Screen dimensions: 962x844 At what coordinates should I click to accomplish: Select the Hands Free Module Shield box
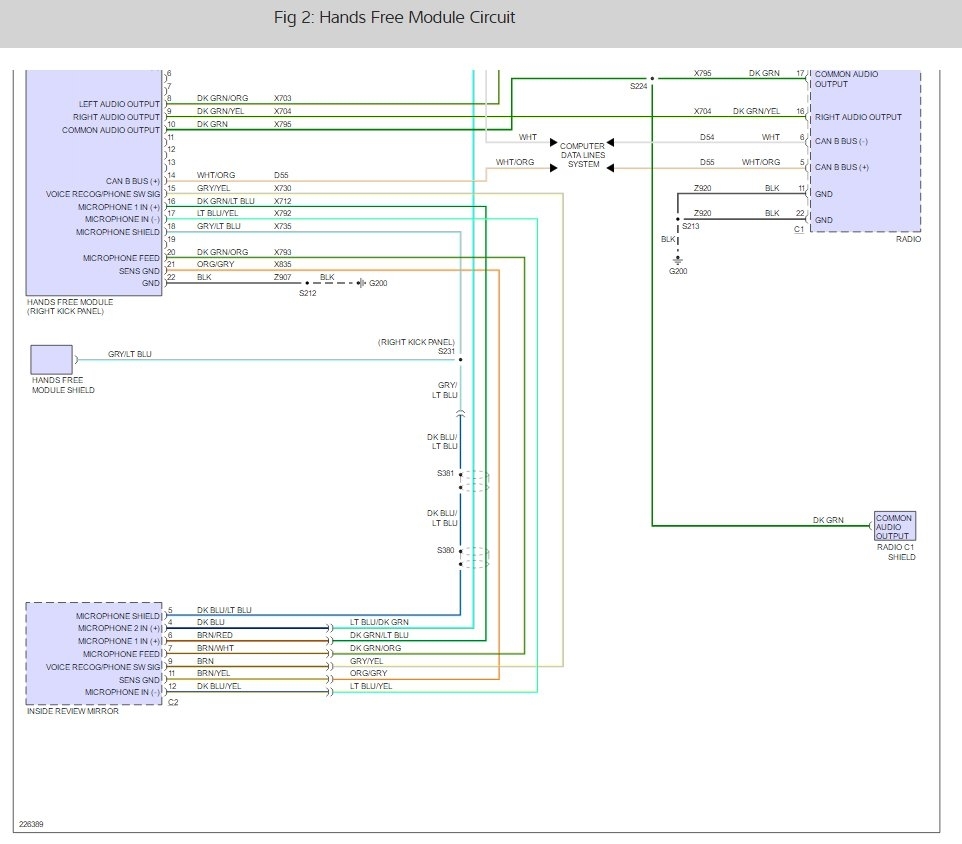[51, 359]
